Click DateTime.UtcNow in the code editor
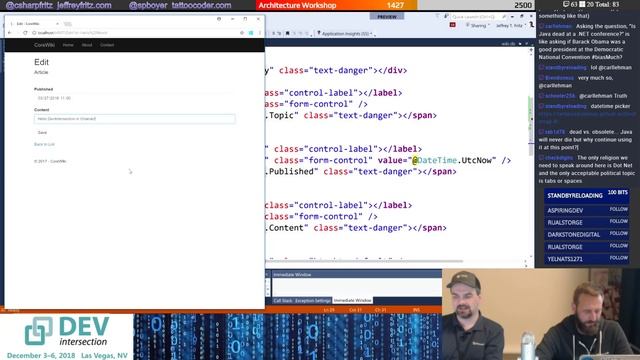Image resolution: width=640 pixels, height=360 pixels. click(x=456, y=160)
